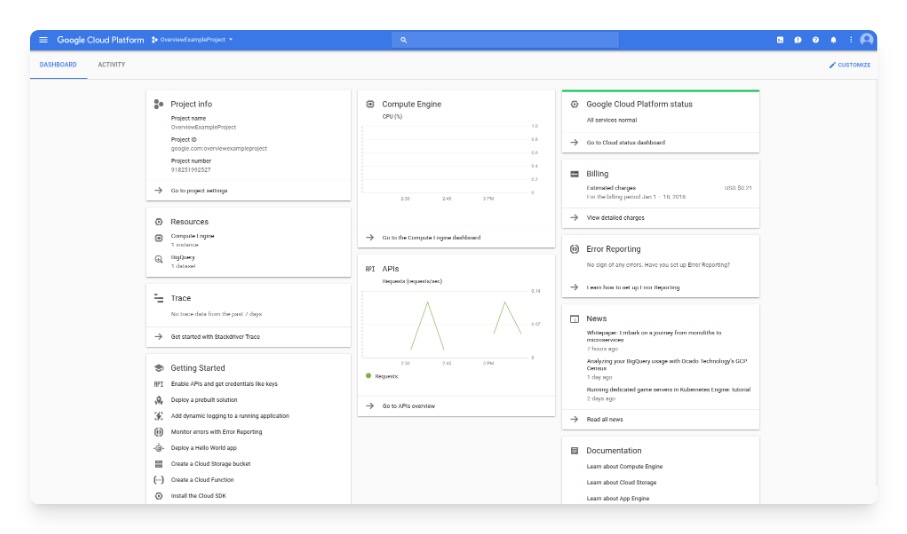Click the BigQuery icon under Resources
Viewport: 907px width, 534px height.
[x=158, y=259]
